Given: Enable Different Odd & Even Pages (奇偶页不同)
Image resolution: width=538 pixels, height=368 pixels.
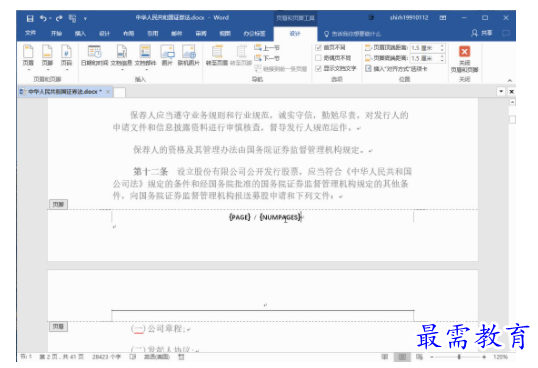Looking at the screenshot, I should pyautogui.click(x=318, y=58).
